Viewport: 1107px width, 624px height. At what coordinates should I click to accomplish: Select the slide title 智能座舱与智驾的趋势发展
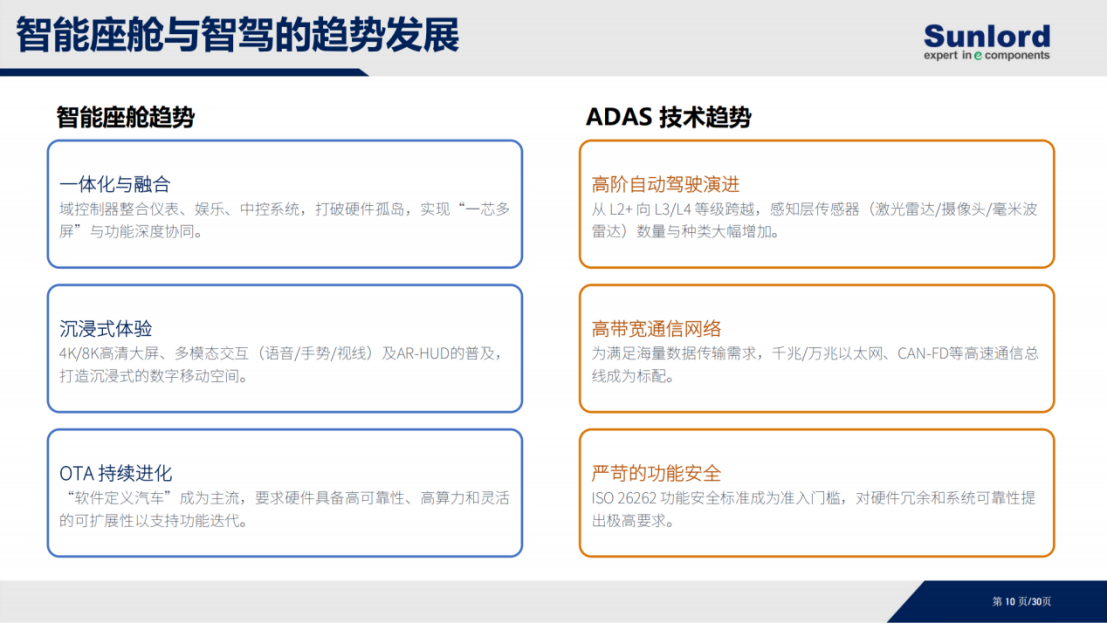pos(237,35)
